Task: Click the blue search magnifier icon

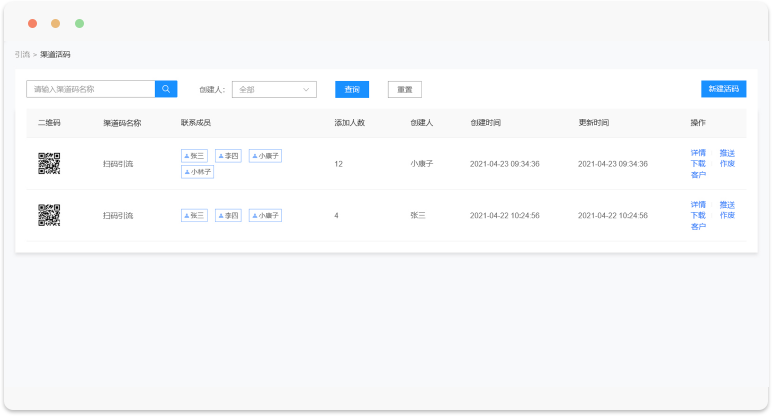Action: (x=166, y=89)
